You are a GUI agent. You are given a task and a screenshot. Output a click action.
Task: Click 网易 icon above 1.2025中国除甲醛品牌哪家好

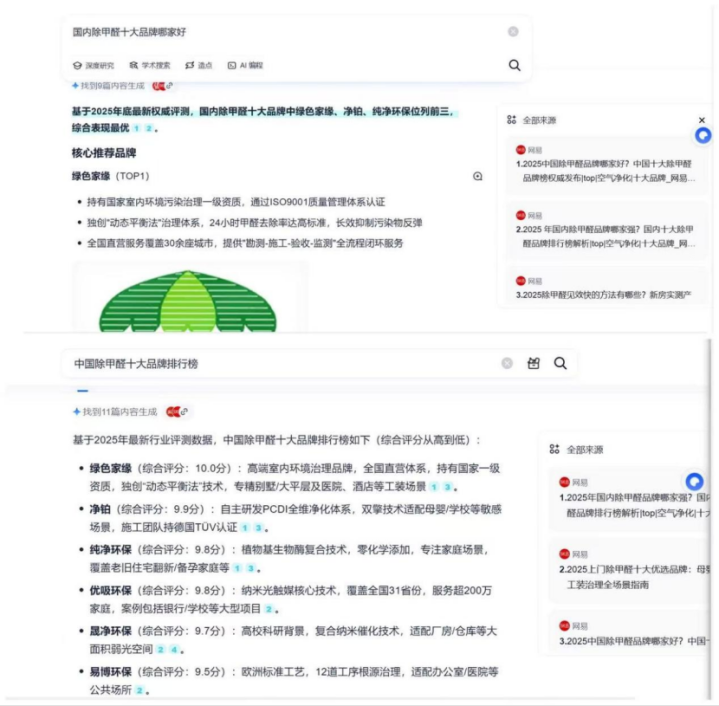521,150
